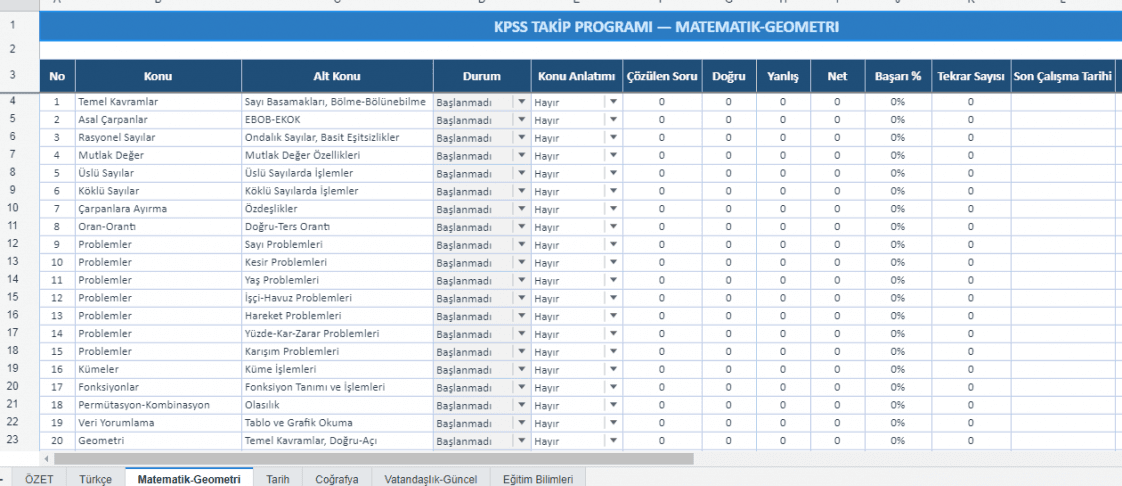1122x486 pixels.
Task: Select the EBOB-EKOK cell
Action: coord(337,120)
